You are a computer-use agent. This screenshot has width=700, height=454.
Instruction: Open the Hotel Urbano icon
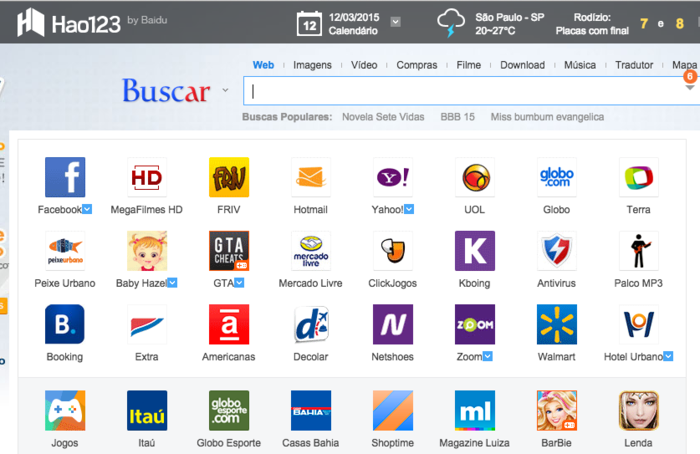click(639, 325)
